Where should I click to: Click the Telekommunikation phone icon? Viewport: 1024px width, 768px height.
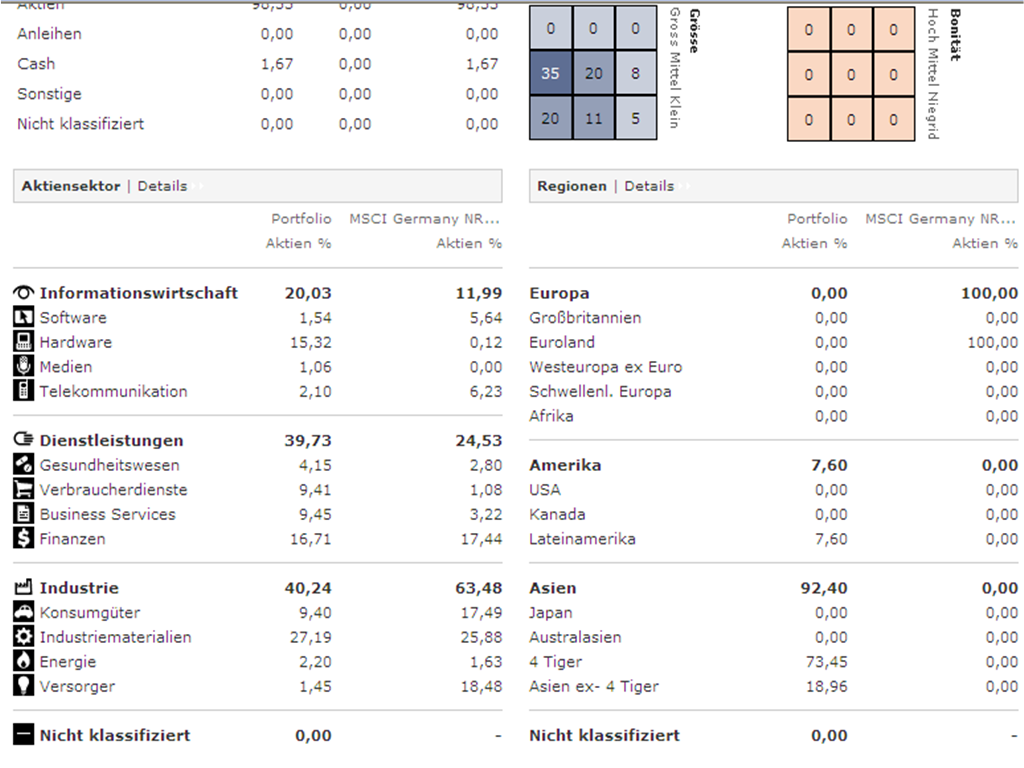coord(24,391)
